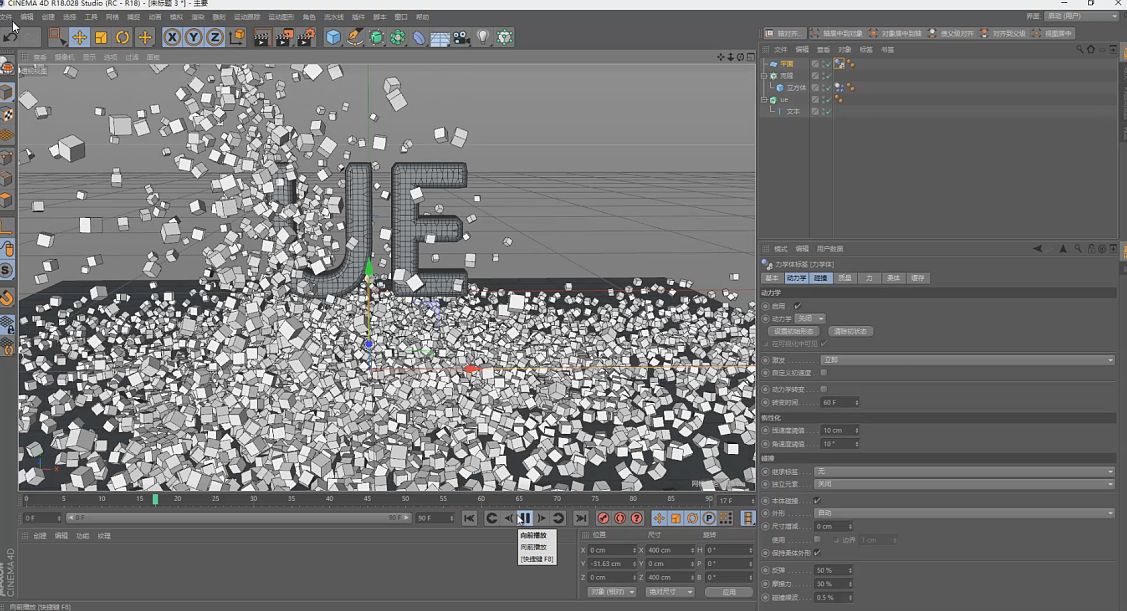
Task: Open the 模拟 menu
Action: pyautogui.click(x=176, y=17)
